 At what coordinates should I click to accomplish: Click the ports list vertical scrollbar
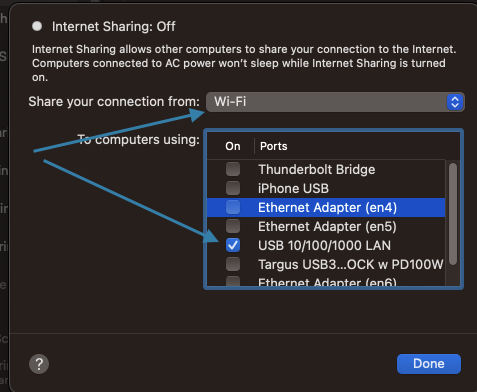point(453,214)
